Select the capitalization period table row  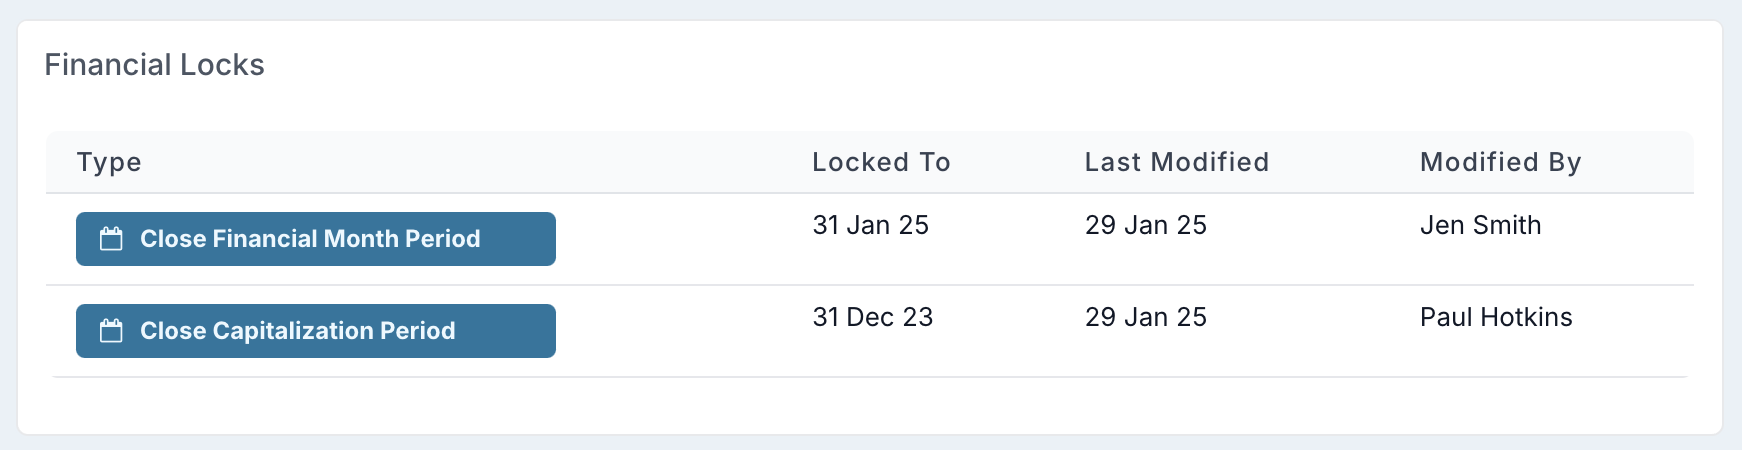point(870,331)
